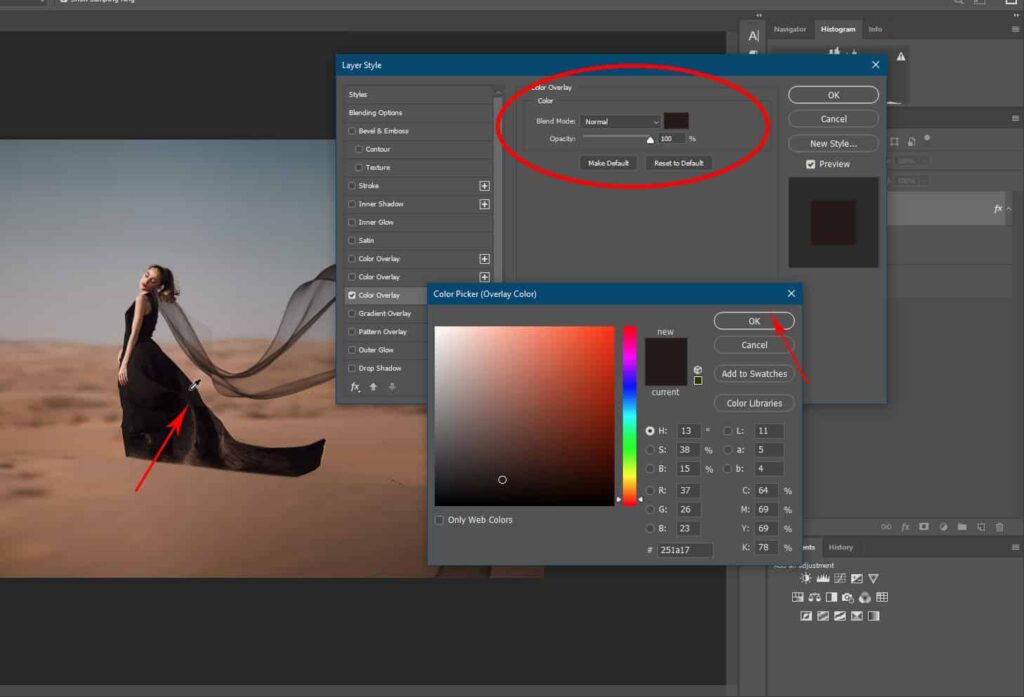This screenshot has width=1024, height=697.
Task: Check Only Web Colors
Action: 439,520
